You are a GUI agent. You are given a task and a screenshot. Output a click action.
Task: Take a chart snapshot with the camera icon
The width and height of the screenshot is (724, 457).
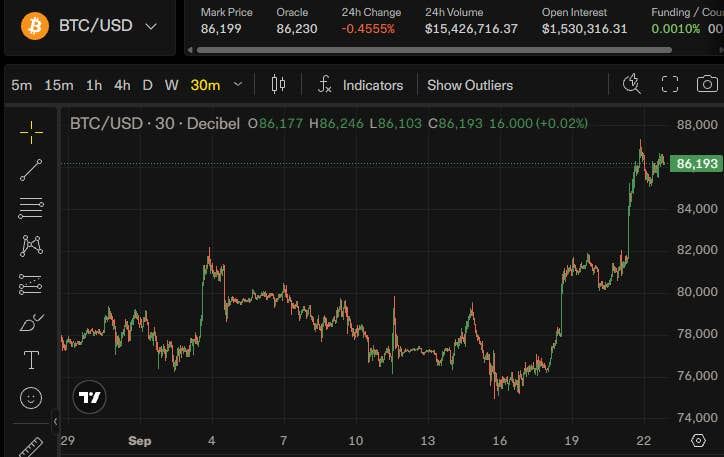point(707,84)
